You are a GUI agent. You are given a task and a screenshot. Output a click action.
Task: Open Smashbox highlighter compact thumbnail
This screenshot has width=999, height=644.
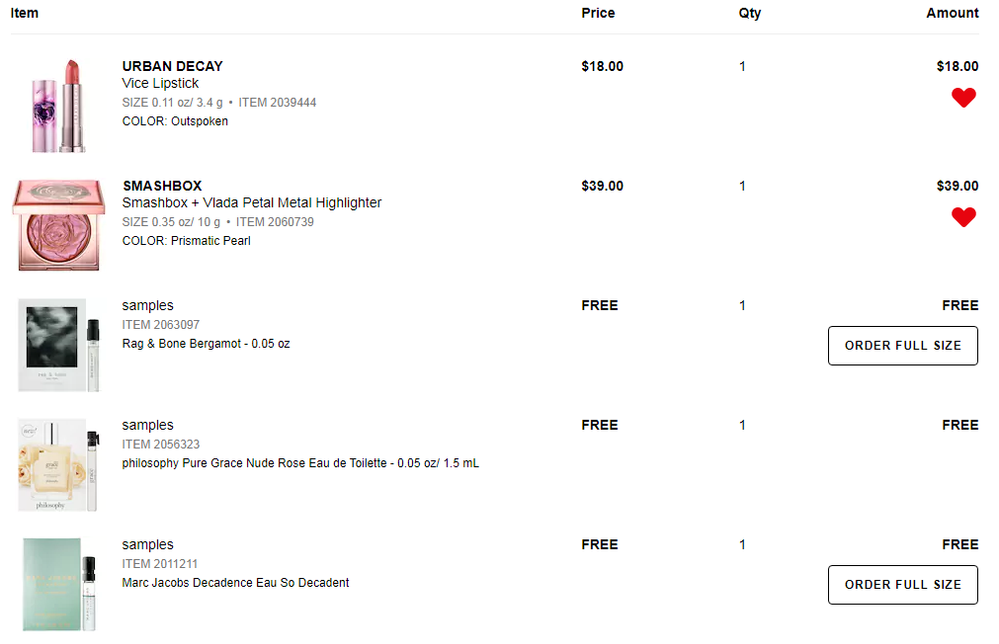click(x=57, y=225)
